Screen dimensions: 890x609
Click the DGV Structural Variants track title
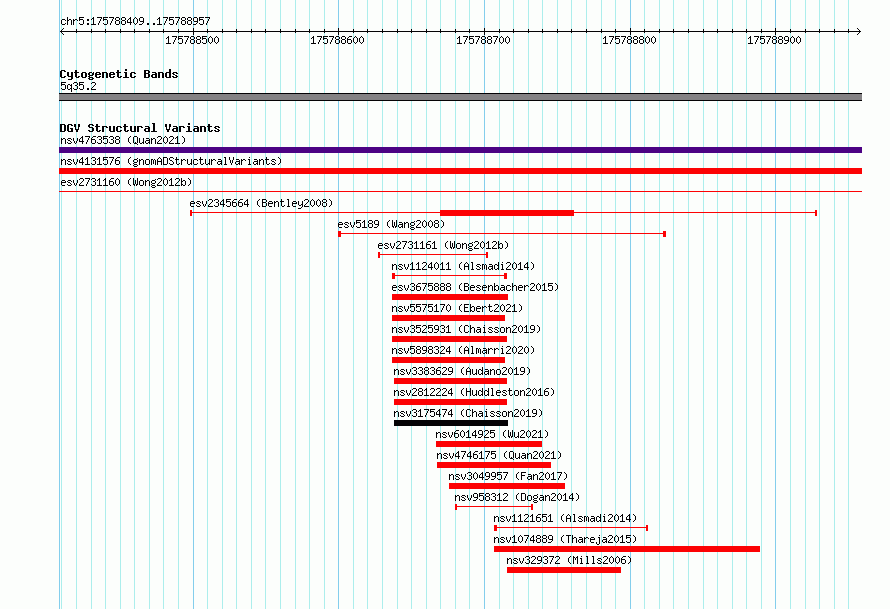[x=140, y=128]
